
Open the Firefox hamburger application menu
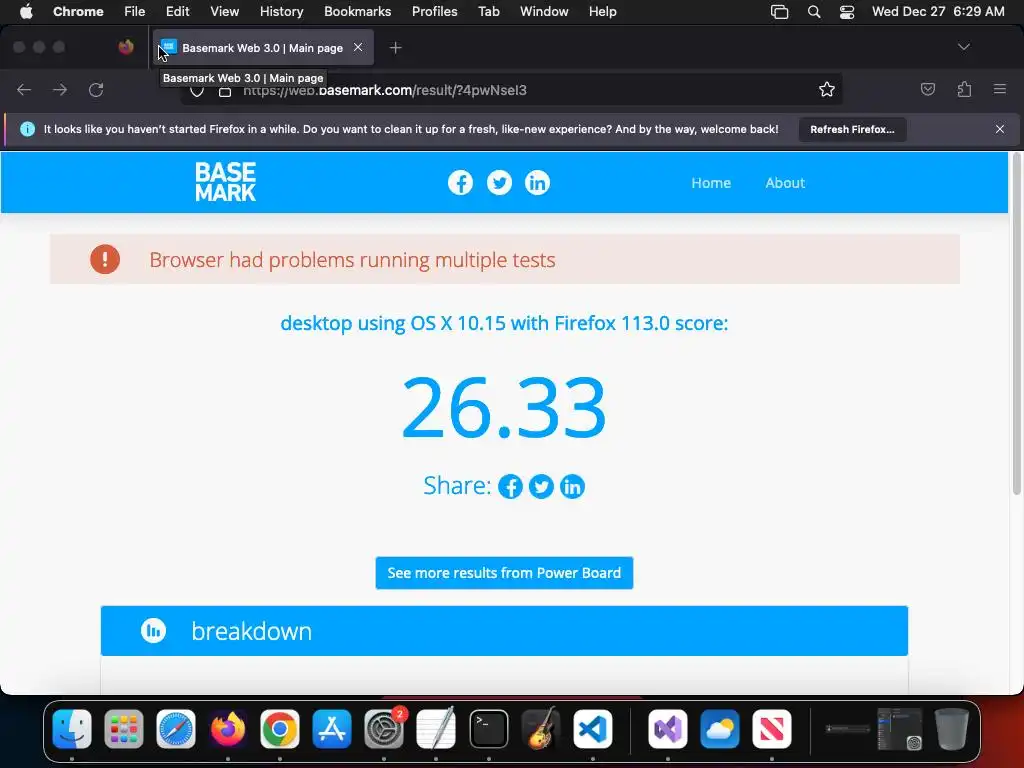point(1000,89)
